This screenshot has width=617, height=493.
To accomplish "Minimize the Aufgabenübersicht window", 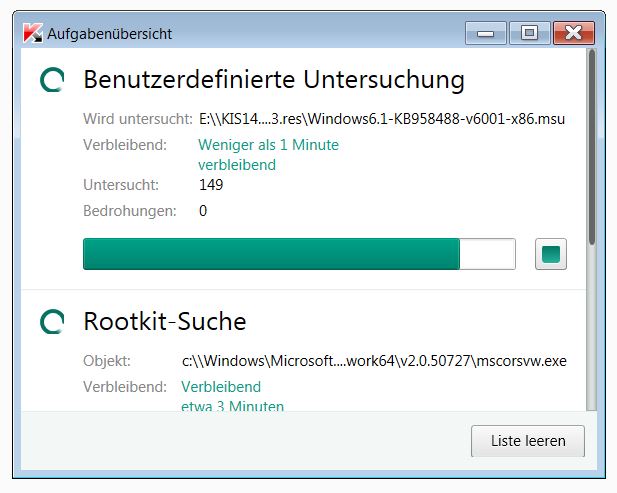I will point(486,33).
